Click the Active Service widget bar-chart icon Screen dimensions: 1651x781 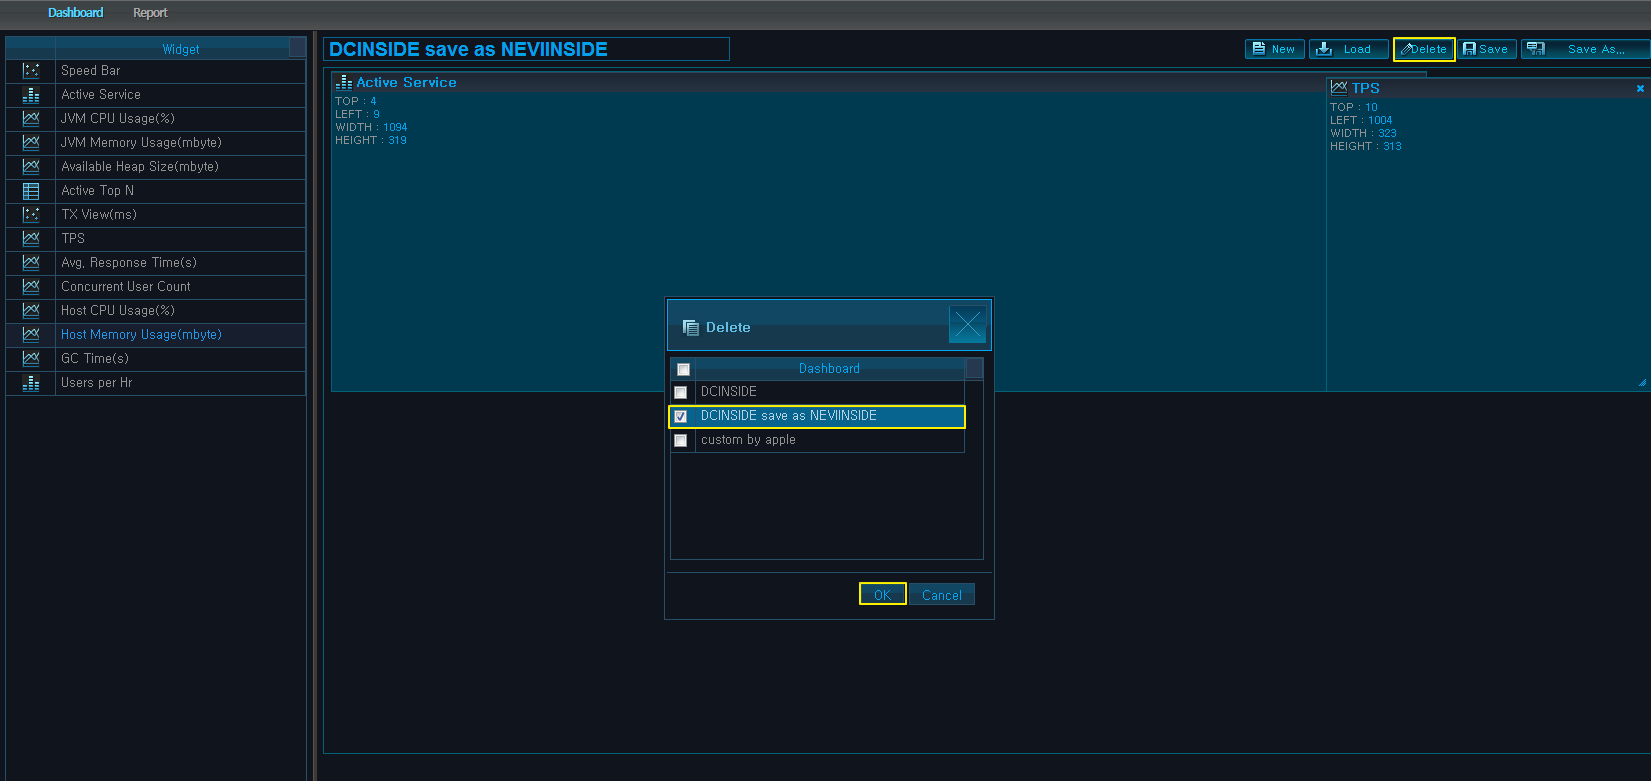coord(31,95)
